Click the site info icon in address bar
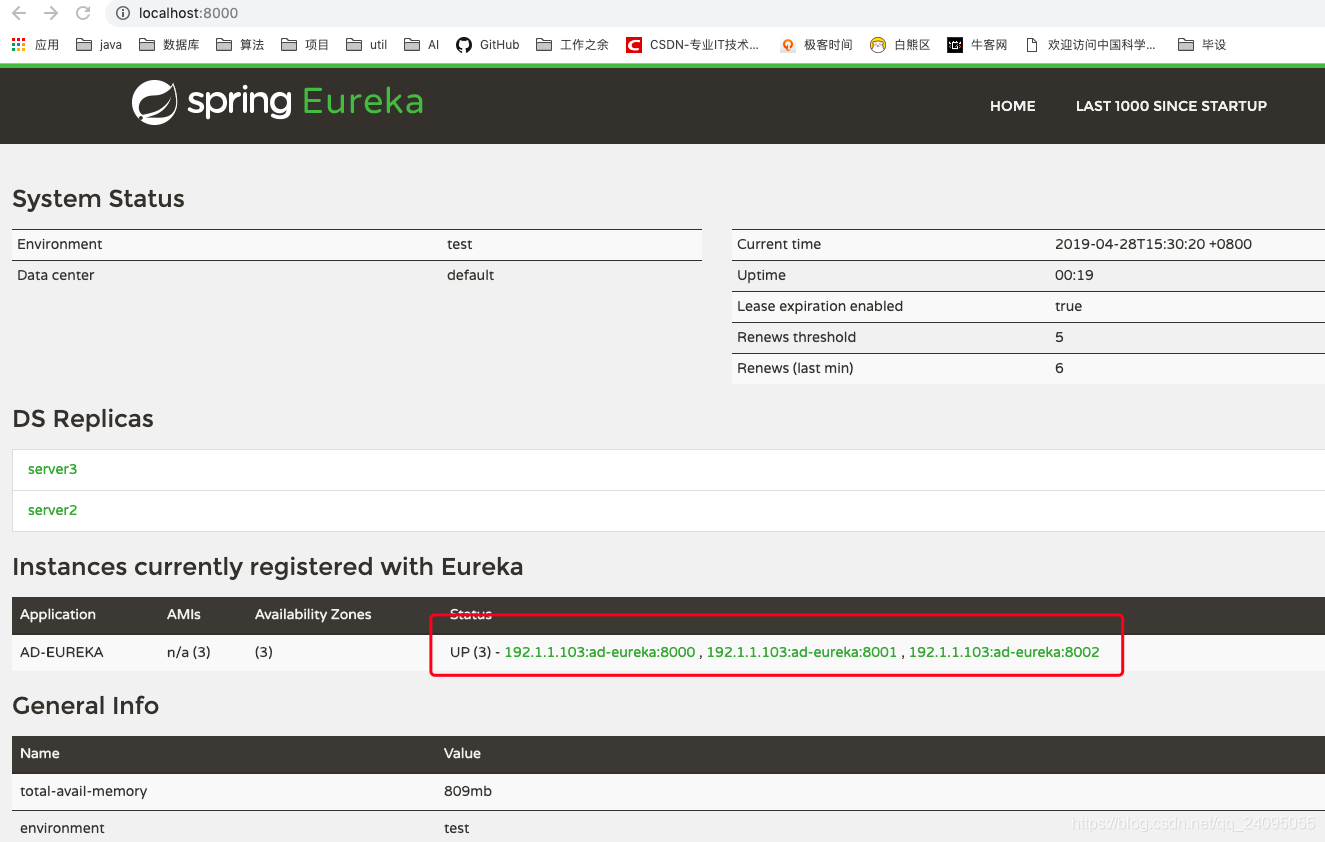The image size is (1325, 842). tap(123, 13)
